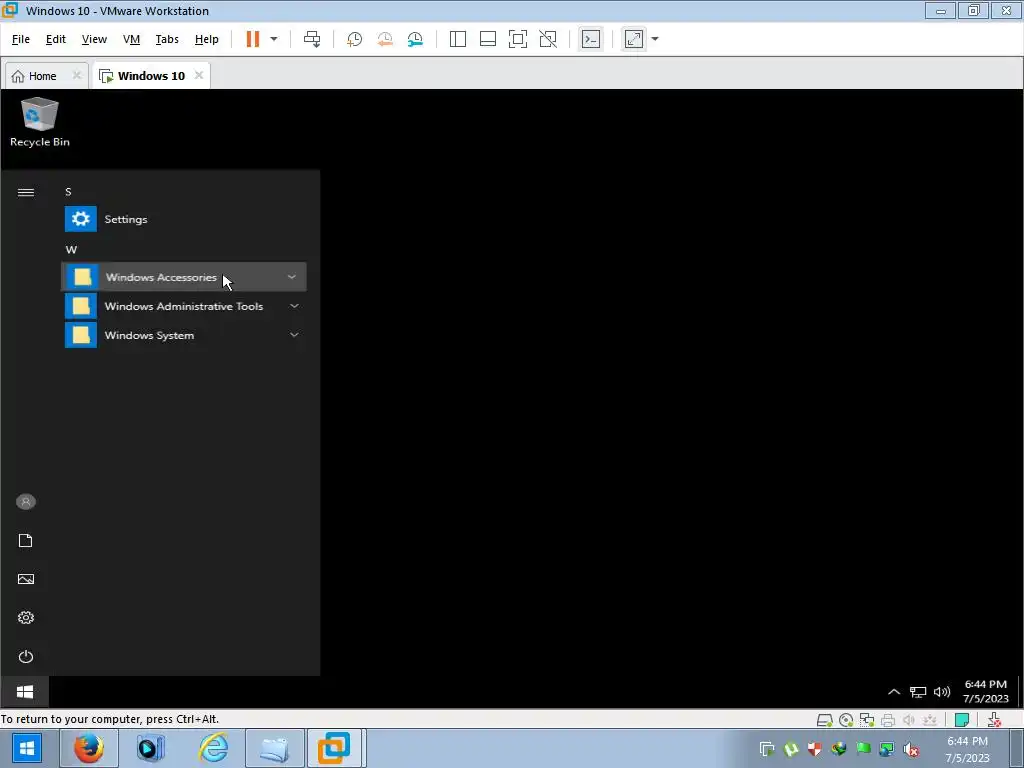Enter full screen mode icon

(518, 39)
